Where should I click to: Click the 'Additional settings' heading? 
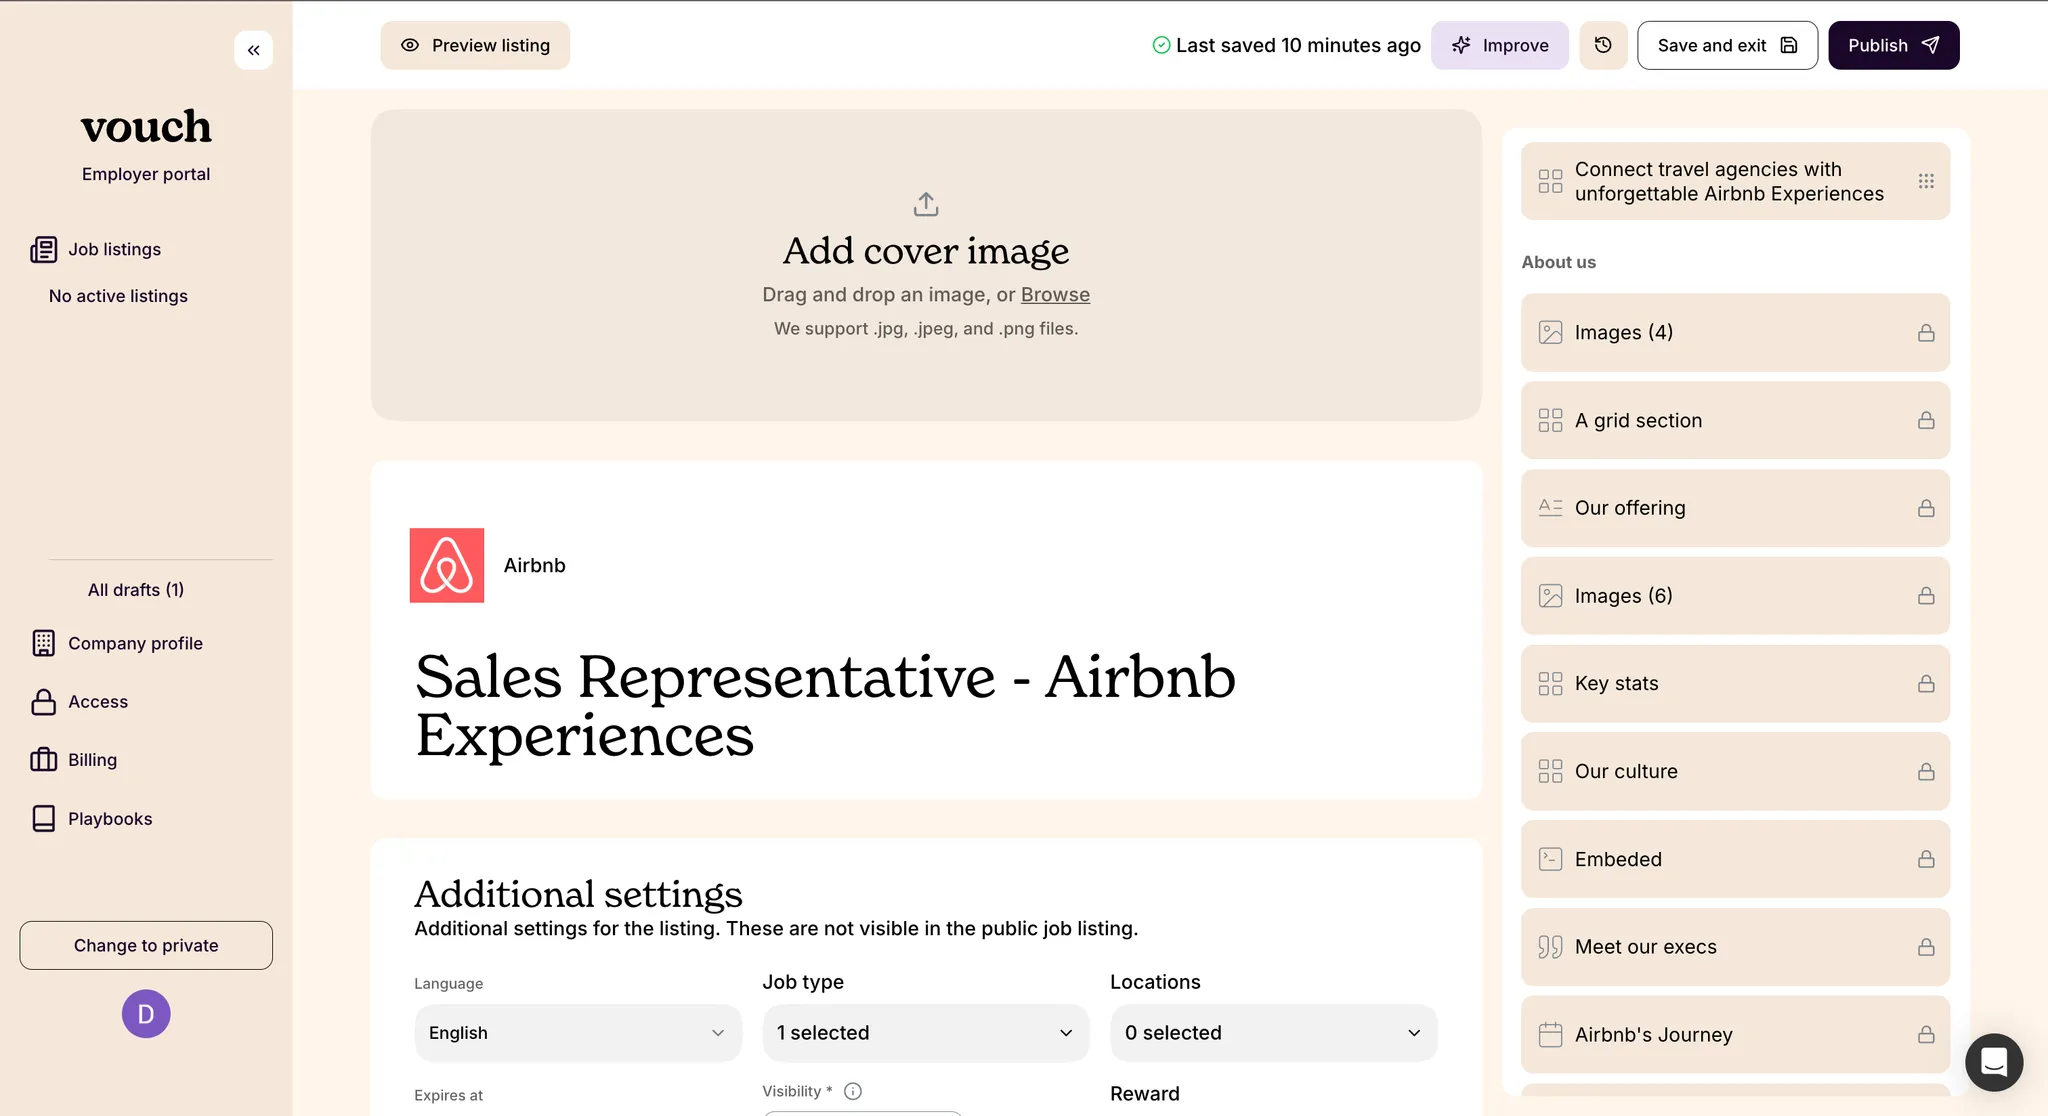(578, 893)
